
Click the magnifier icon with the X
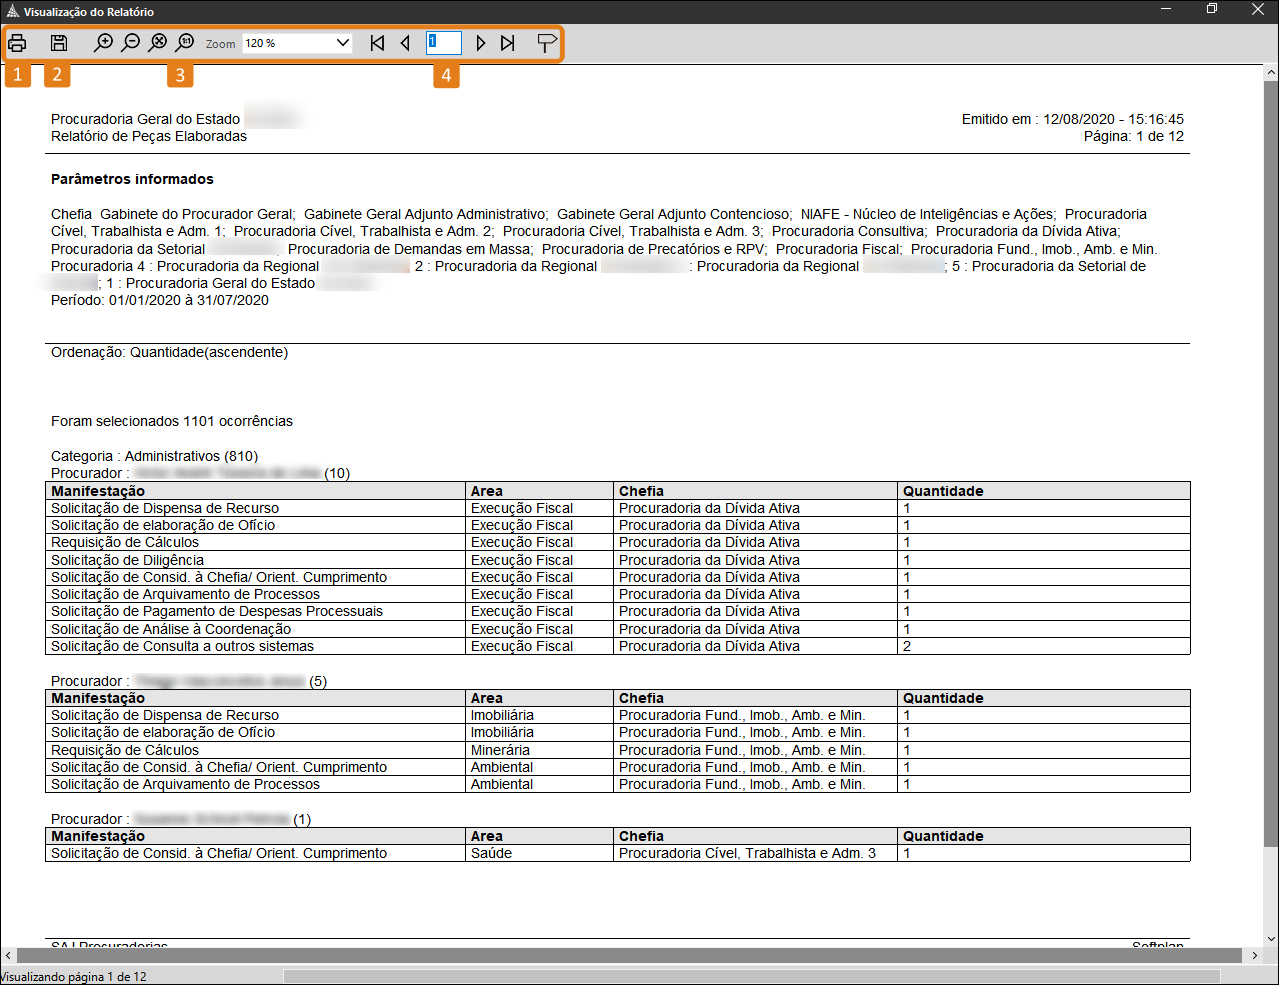click(158, 43)
